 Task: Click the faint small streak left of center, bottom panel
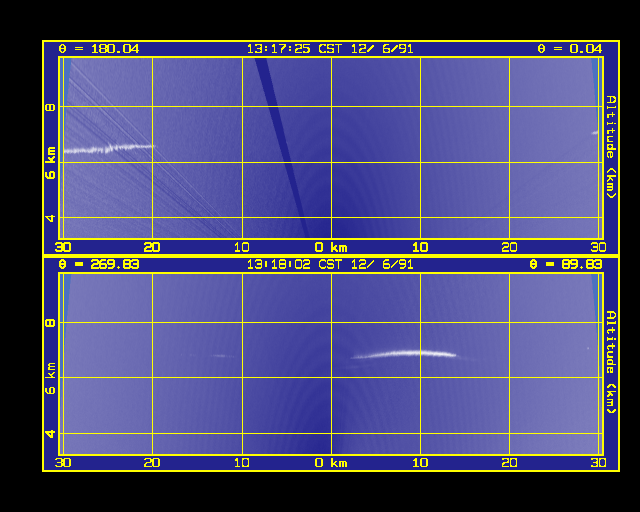(x=220, y=356)
